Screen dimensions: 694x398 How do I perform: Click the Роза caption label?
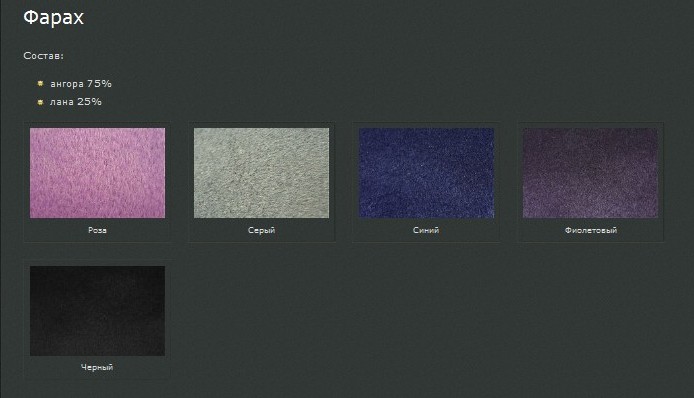click(97, 230)
